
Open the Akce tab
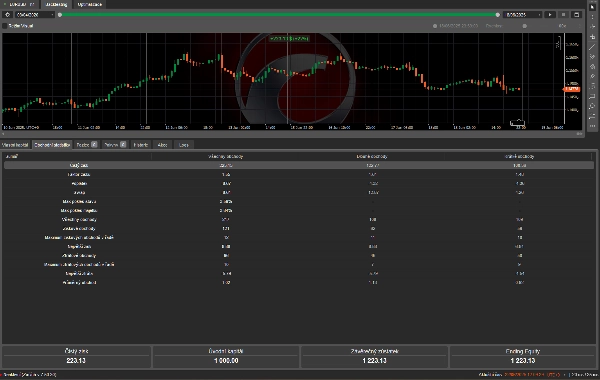[x=162, y=145]
